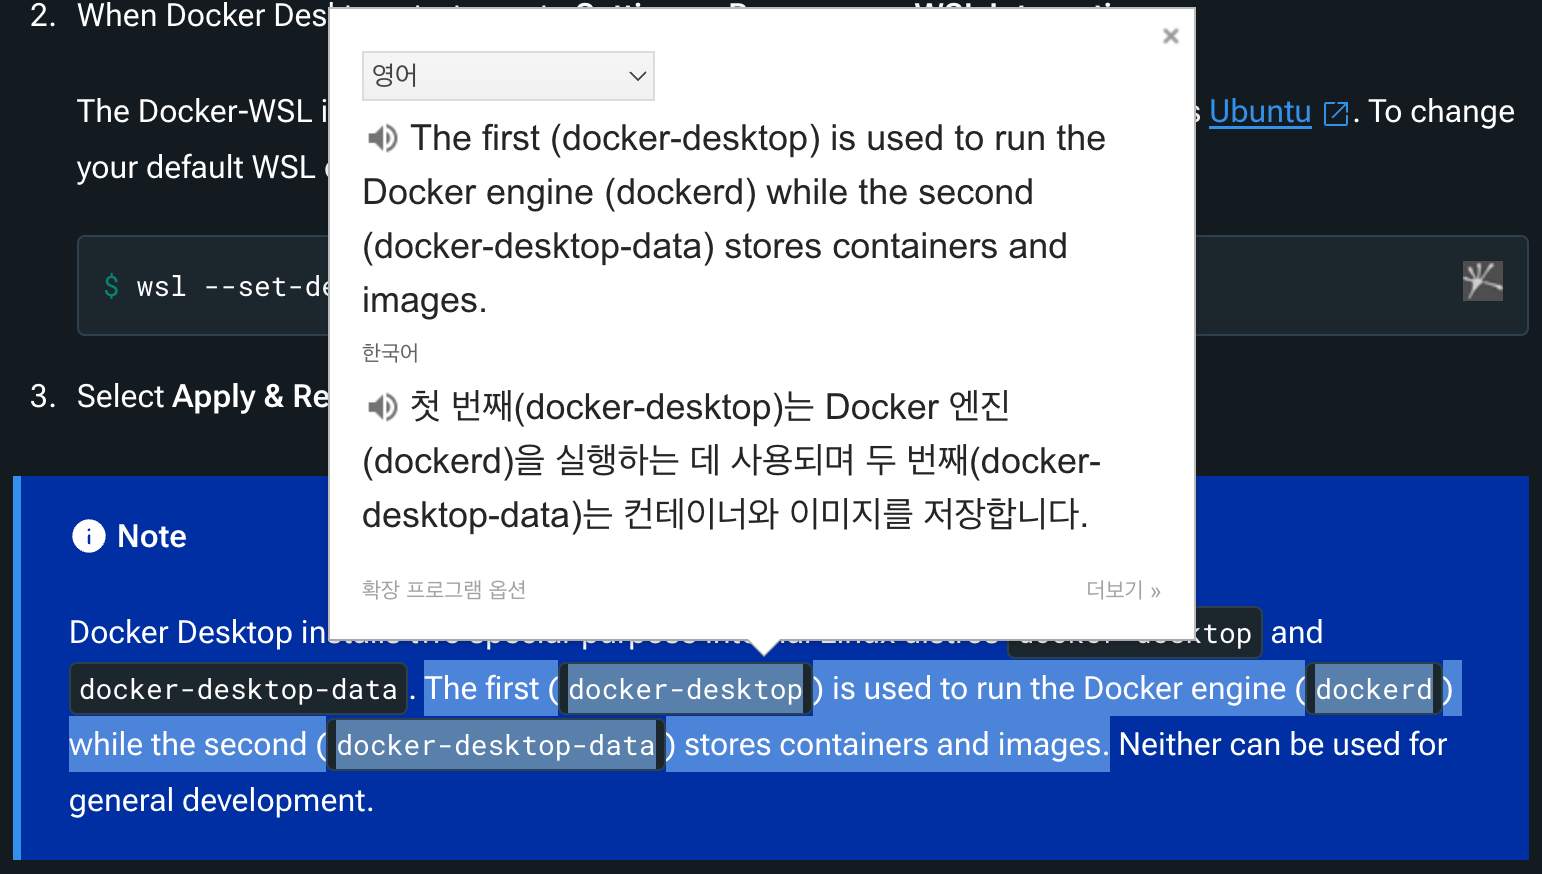
Task: Copy the wsl command using code block icon
Action: tap(1483, 281)
